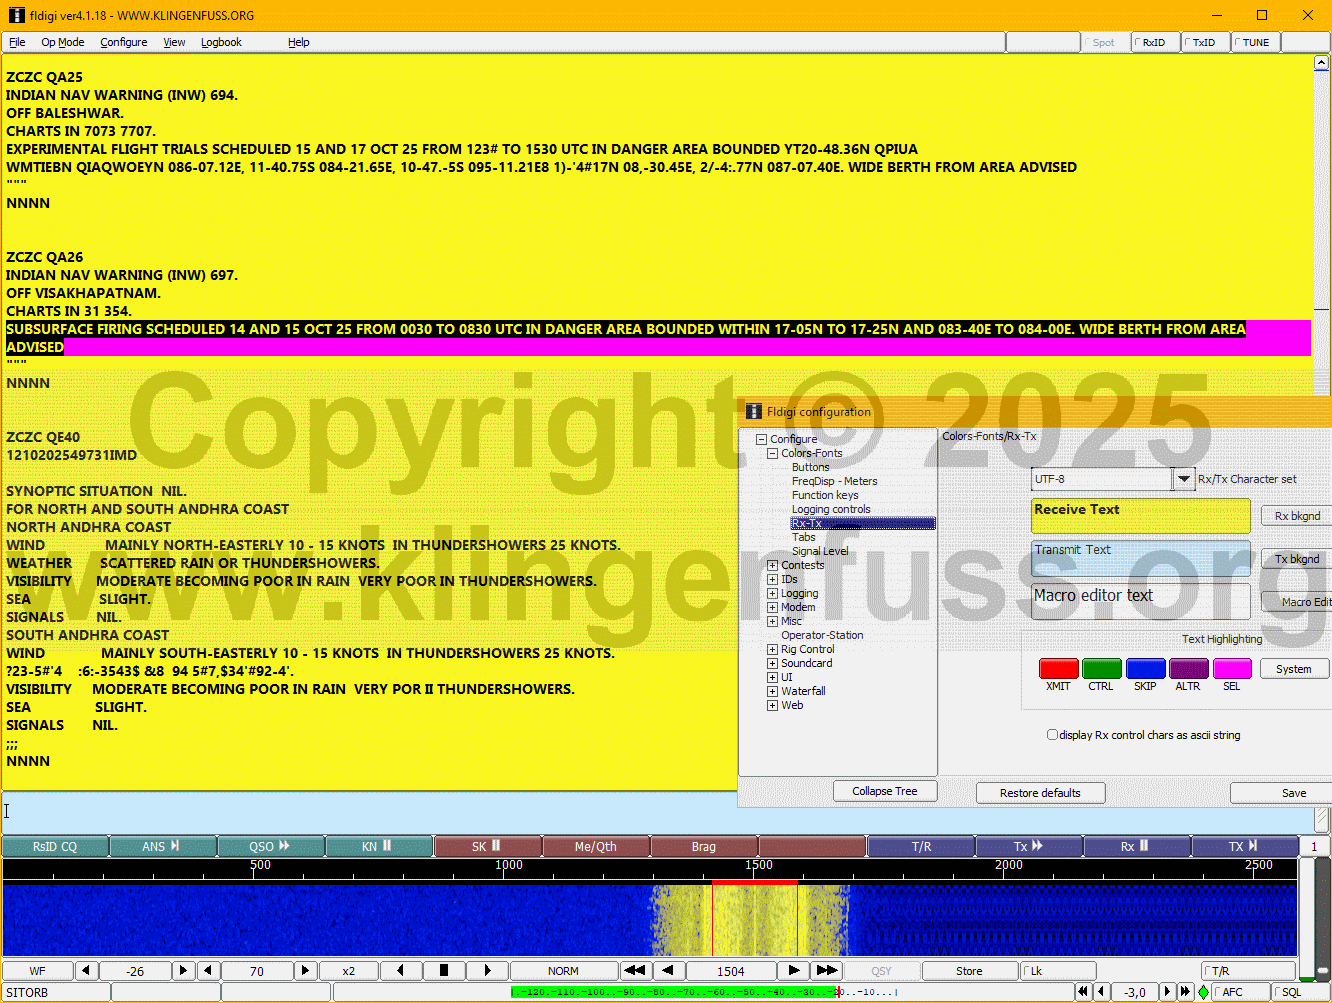Screen dimensions: 1332x1003
Task: Click left arrow before waterfall level -26
Action: pos(87,970)
